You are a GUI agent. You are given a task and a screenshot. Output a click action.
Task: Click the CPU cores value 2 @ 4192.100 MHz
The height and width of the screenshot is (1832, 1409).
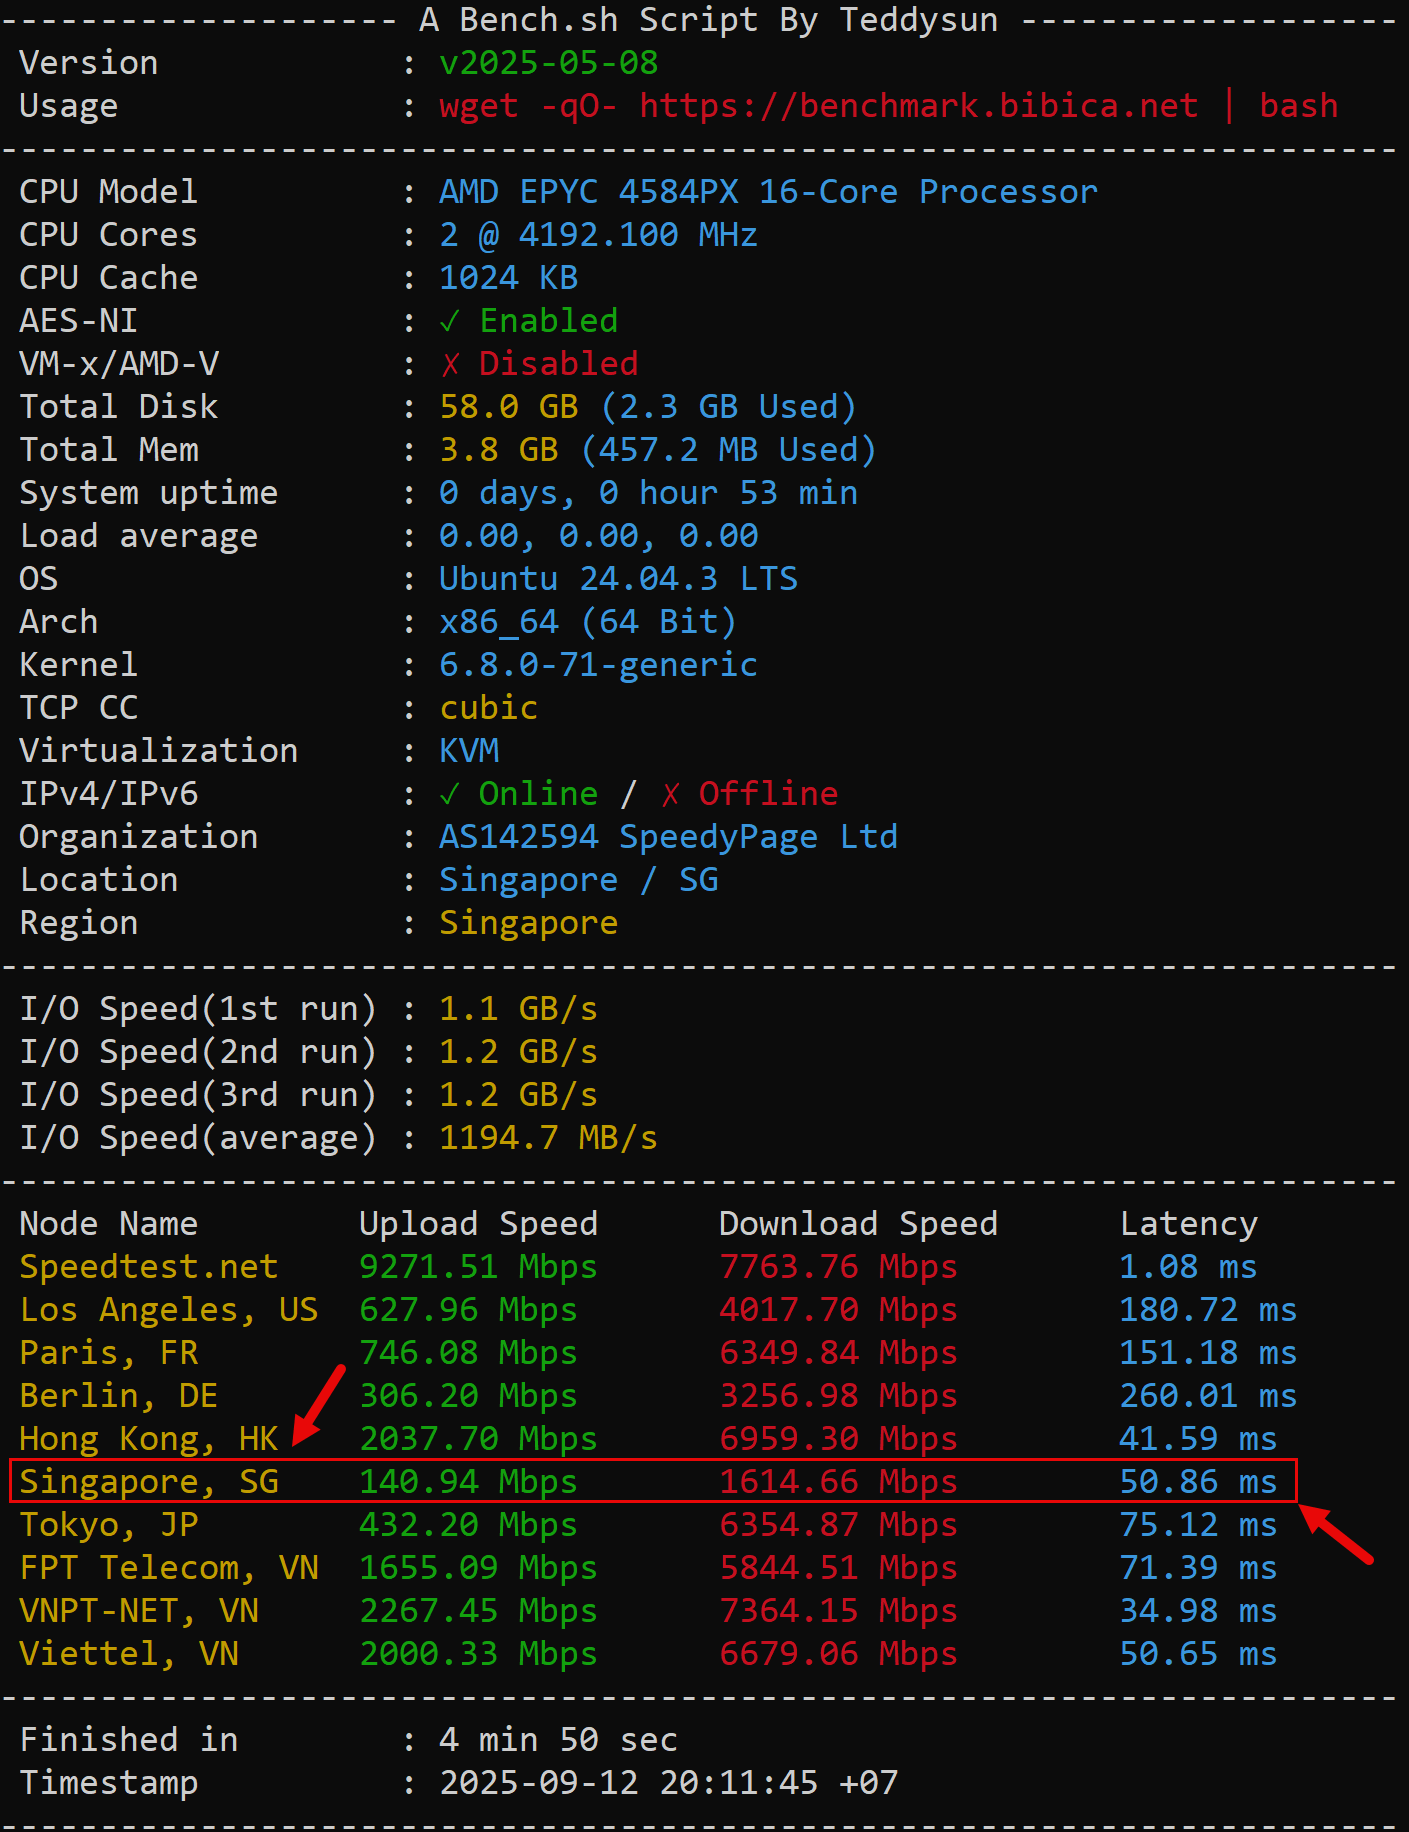tap(598, 235)
